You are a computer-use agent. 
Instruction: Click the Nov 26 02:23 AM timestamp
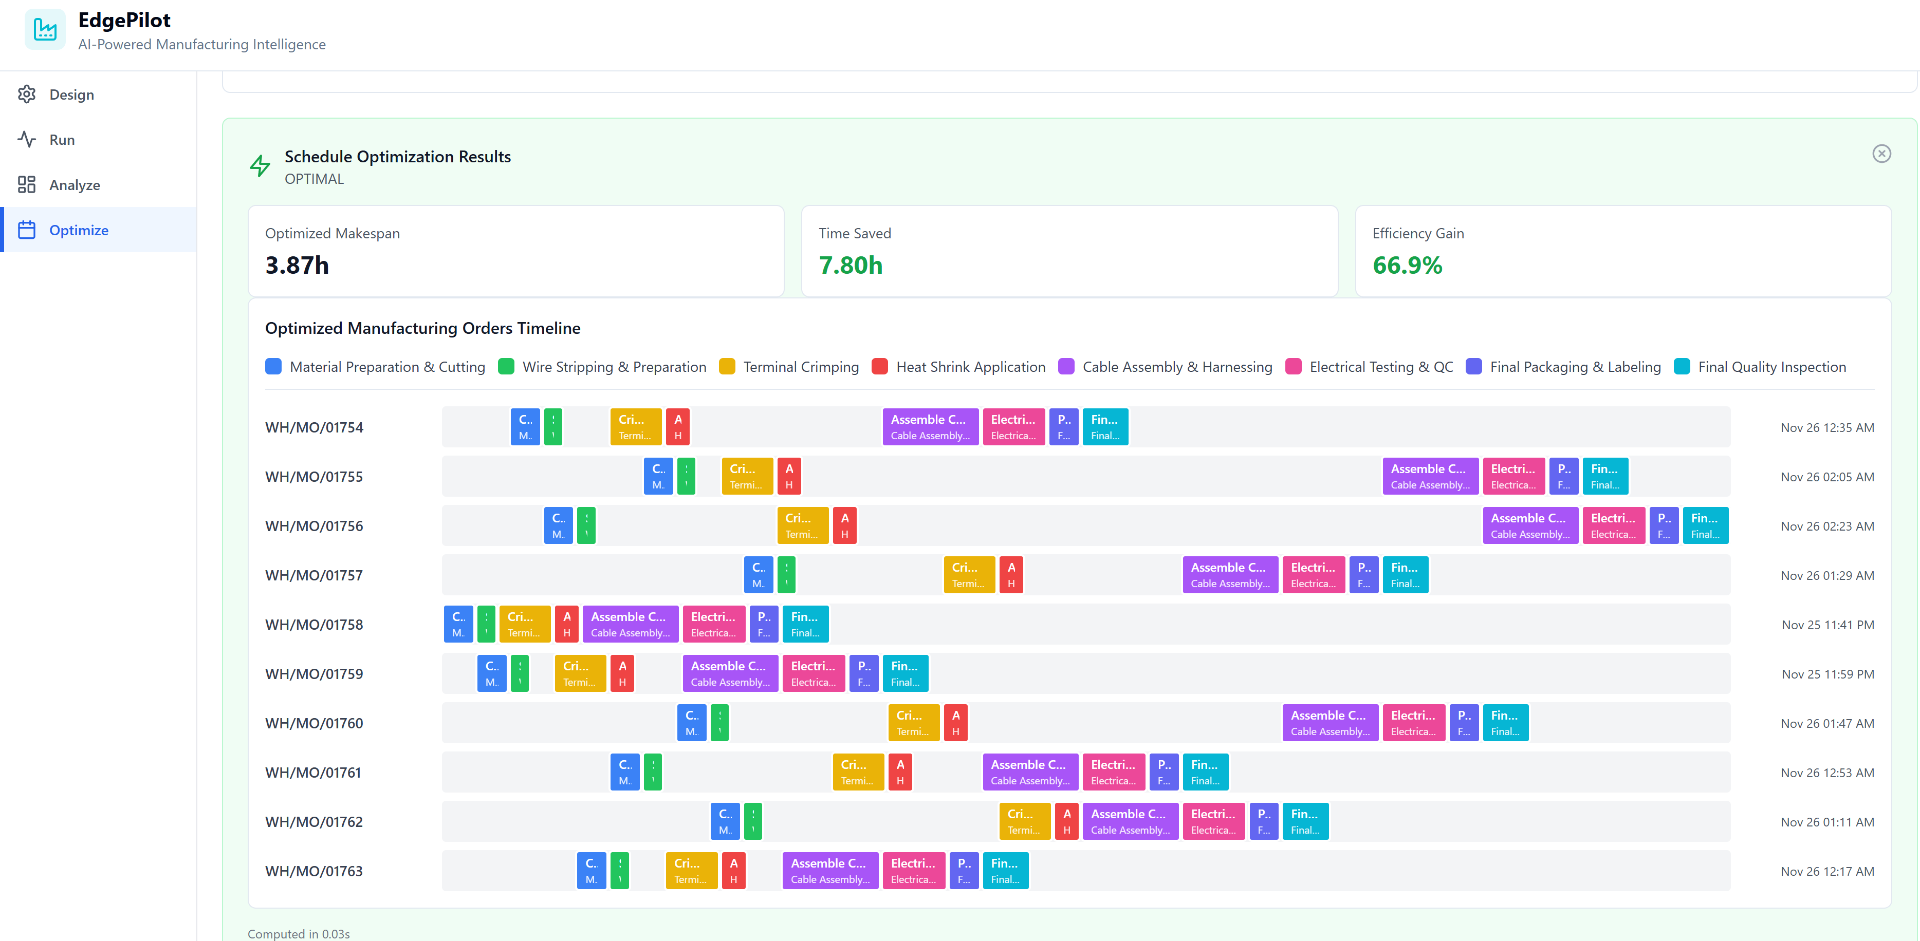[1828, 526]
